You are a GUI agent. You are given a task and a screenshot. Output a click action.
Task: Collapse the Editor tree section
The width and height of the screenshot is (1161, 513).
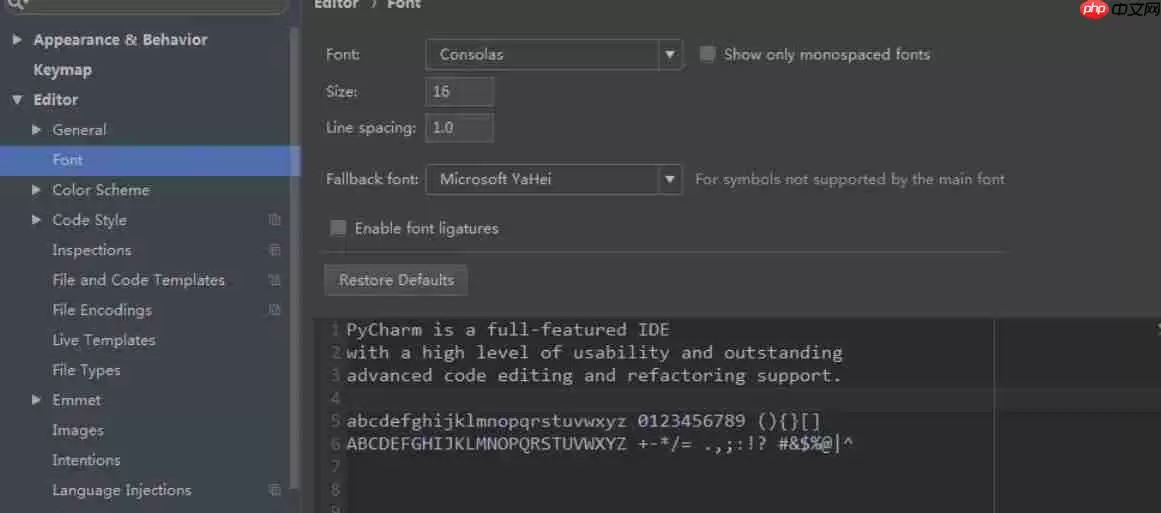point(17,100)
